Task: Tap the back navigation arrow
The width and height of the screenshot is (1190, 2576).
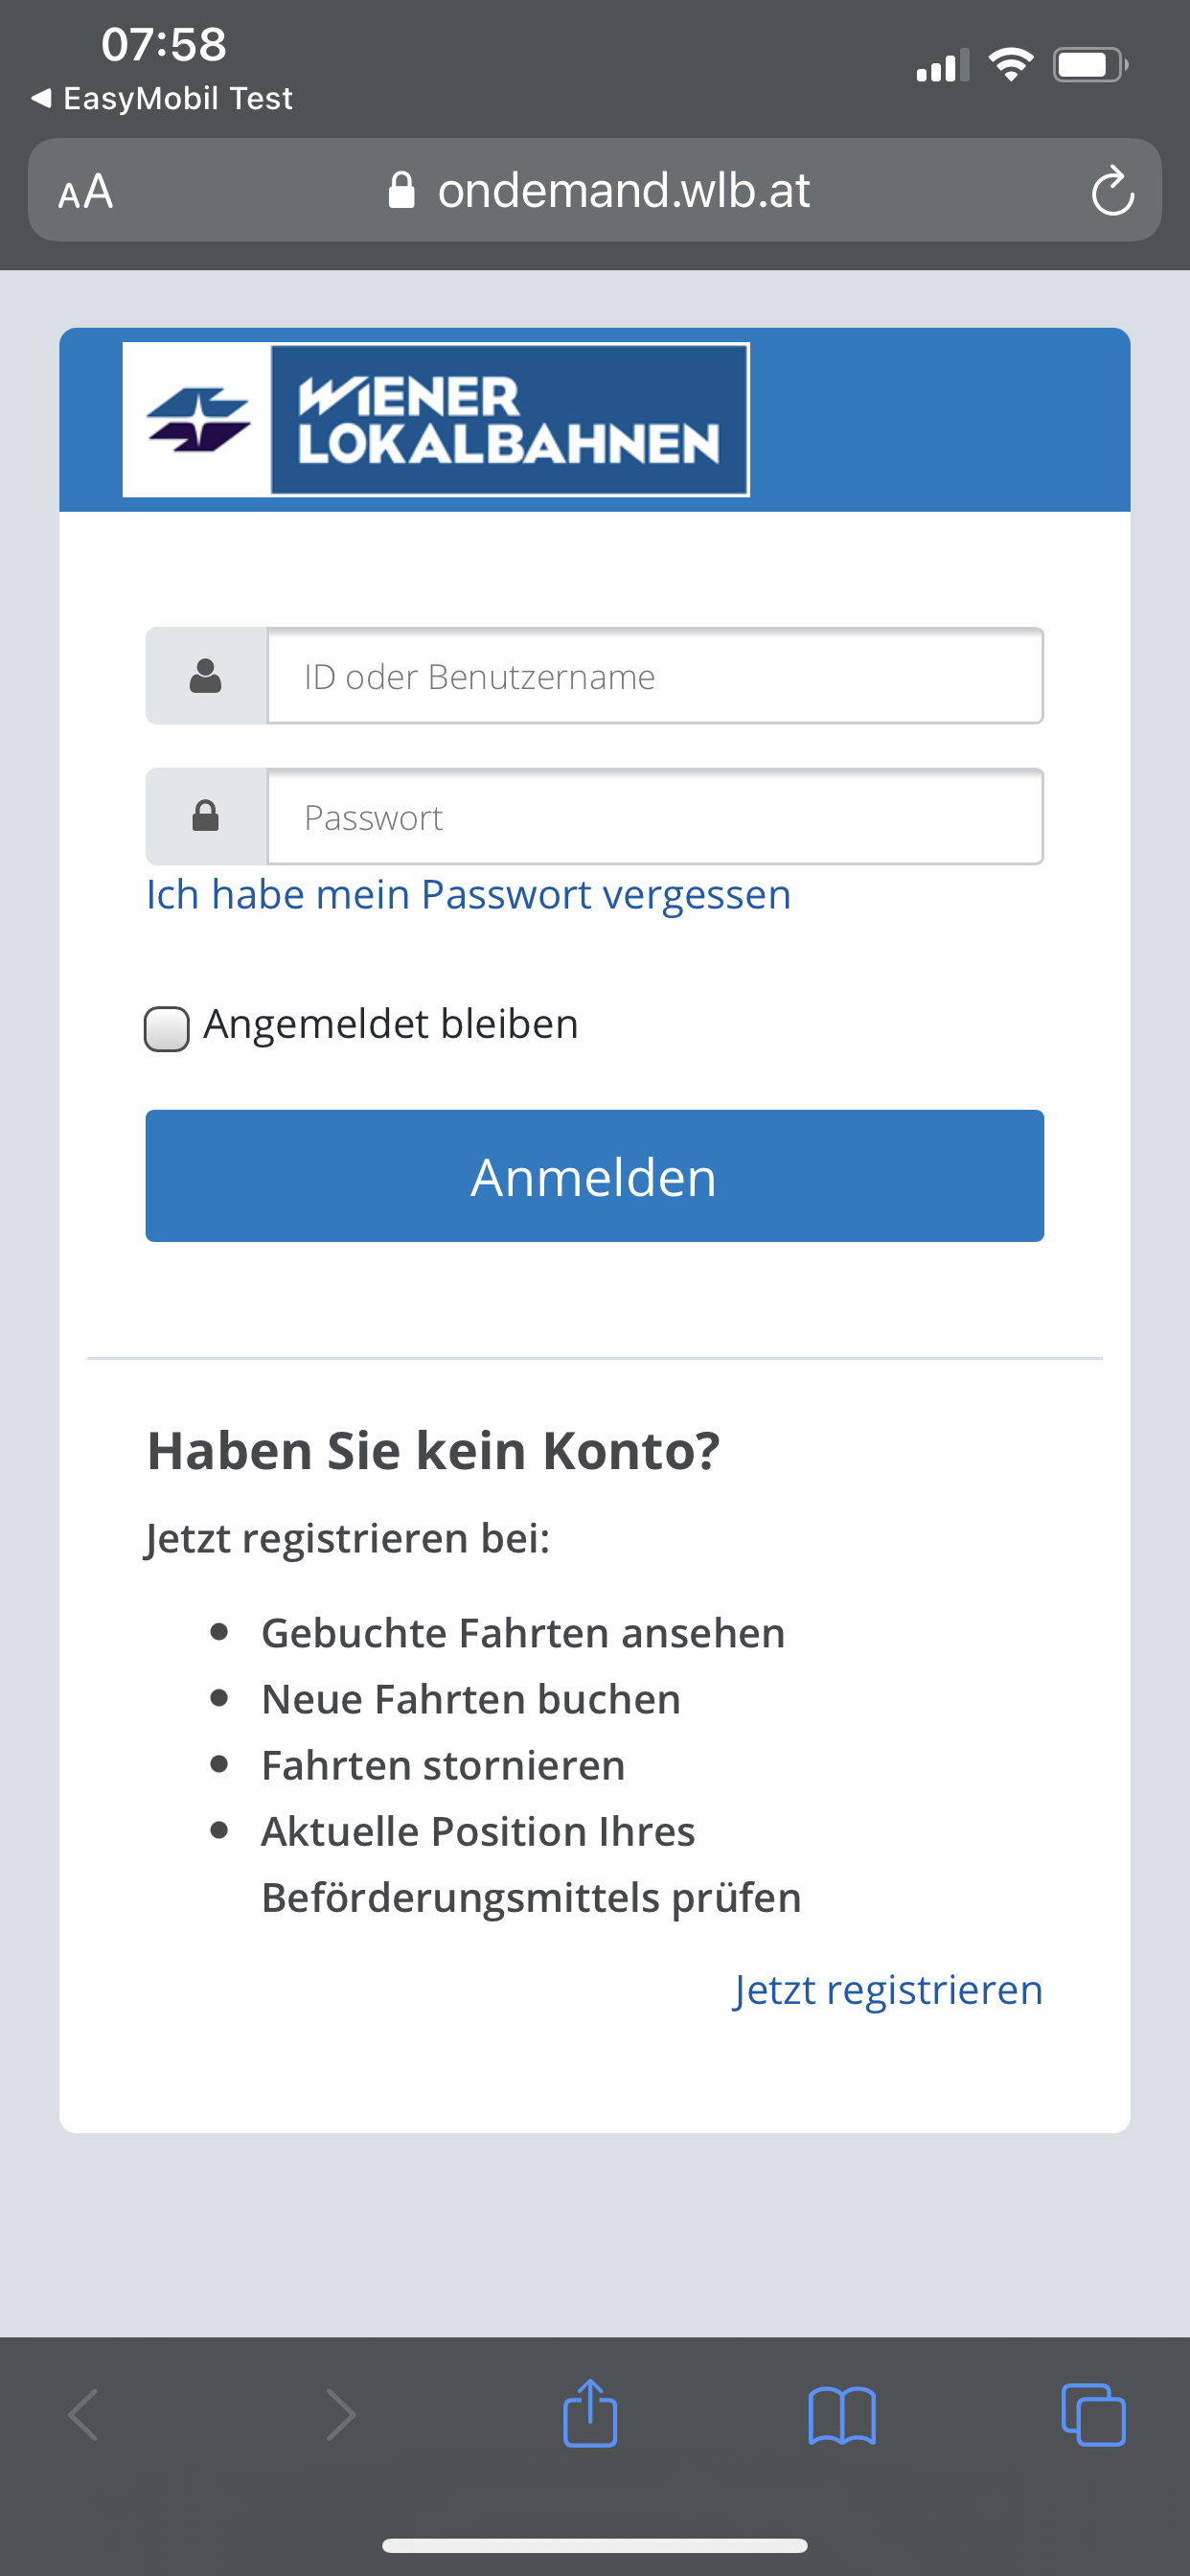Action: [86, 2412]
